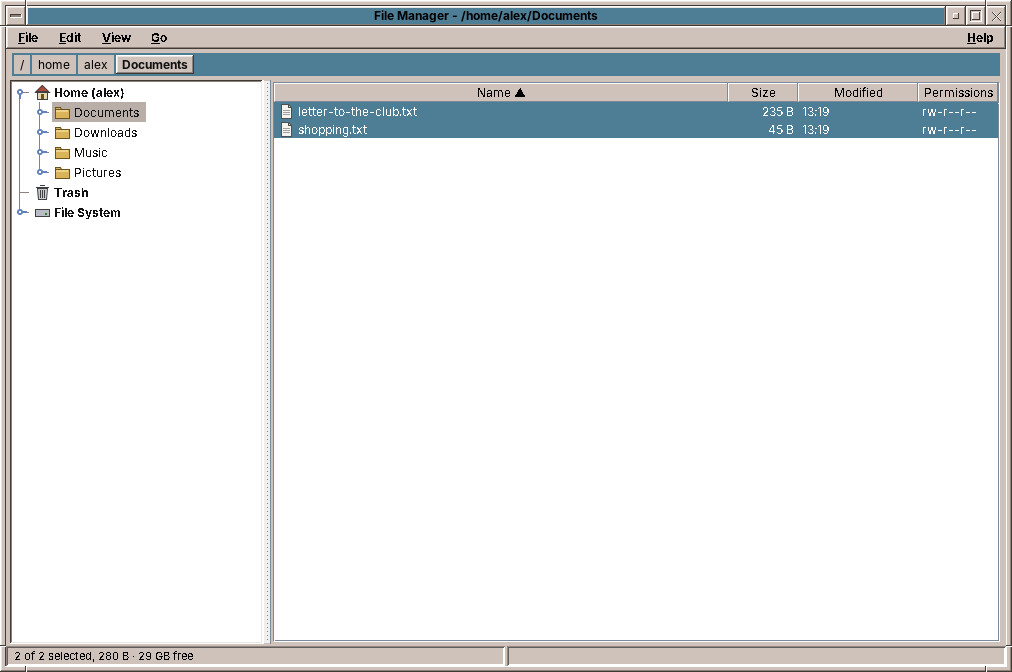Image resolution: width=1012 pixels, height=672 pixels.
Task: Expand the File System tree node
Action: point(21,212)
